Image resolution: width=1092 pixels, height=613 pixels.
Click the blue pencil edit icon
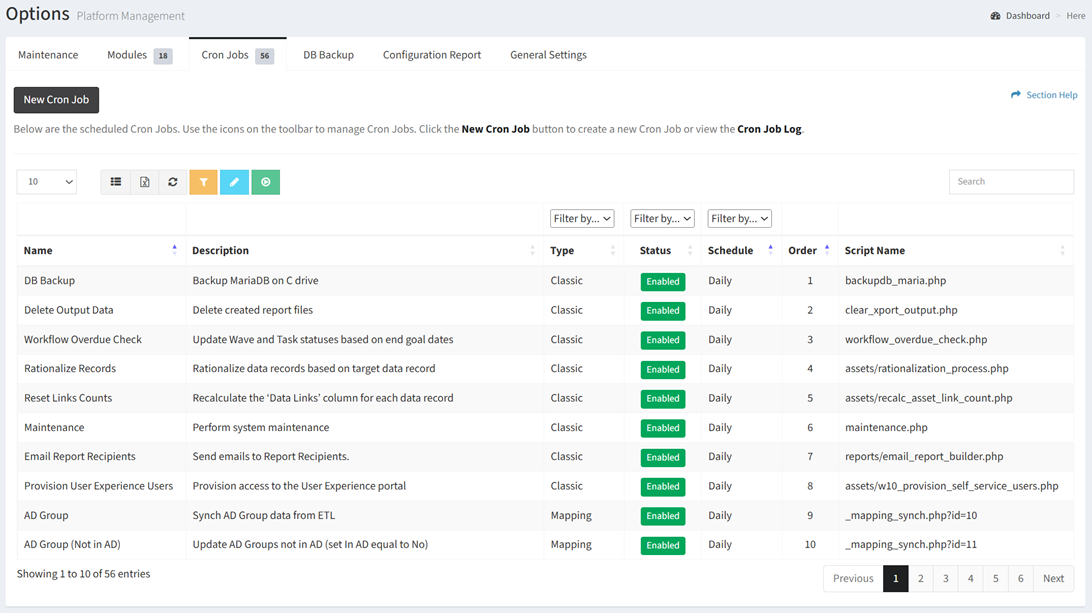(234, 182)
